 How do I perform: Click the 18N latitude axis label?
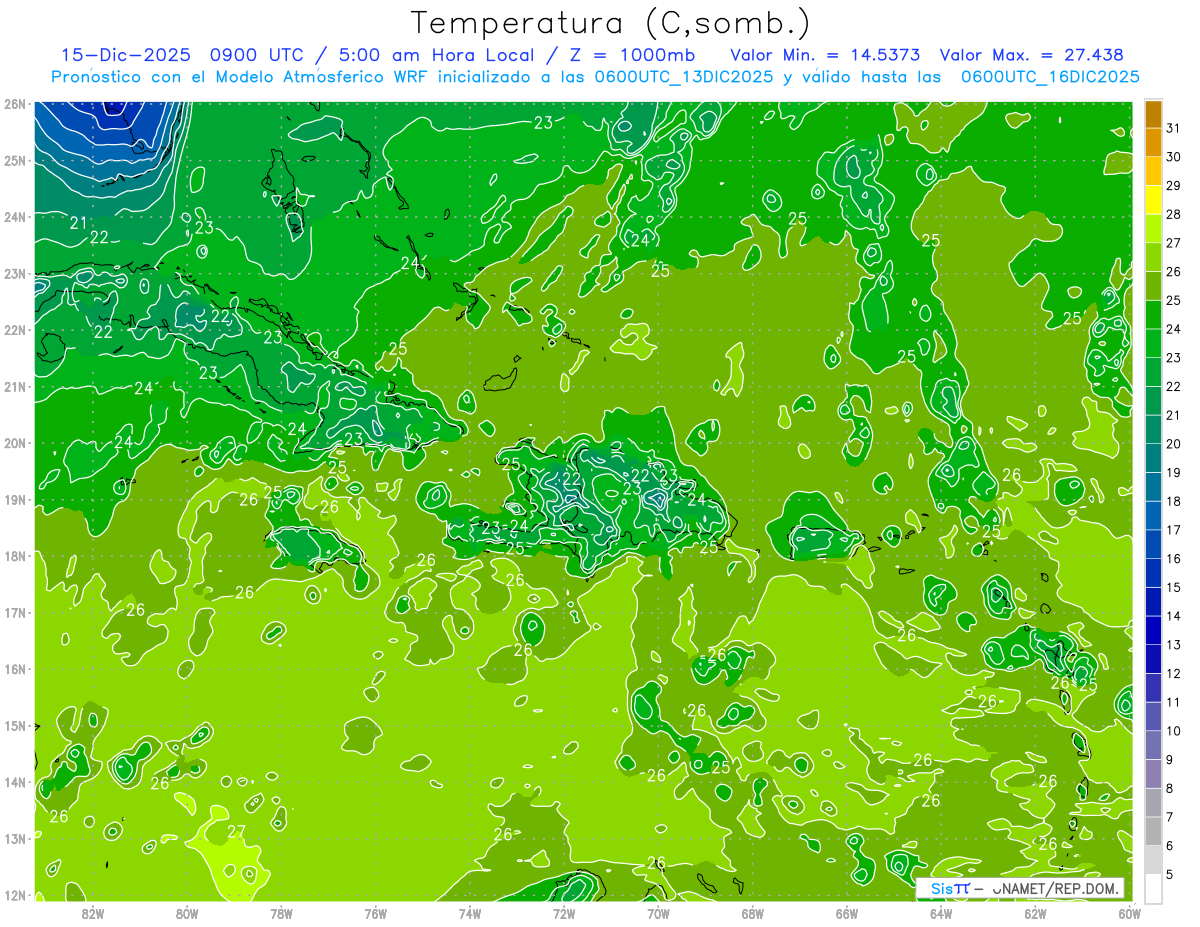coord(14,556)
